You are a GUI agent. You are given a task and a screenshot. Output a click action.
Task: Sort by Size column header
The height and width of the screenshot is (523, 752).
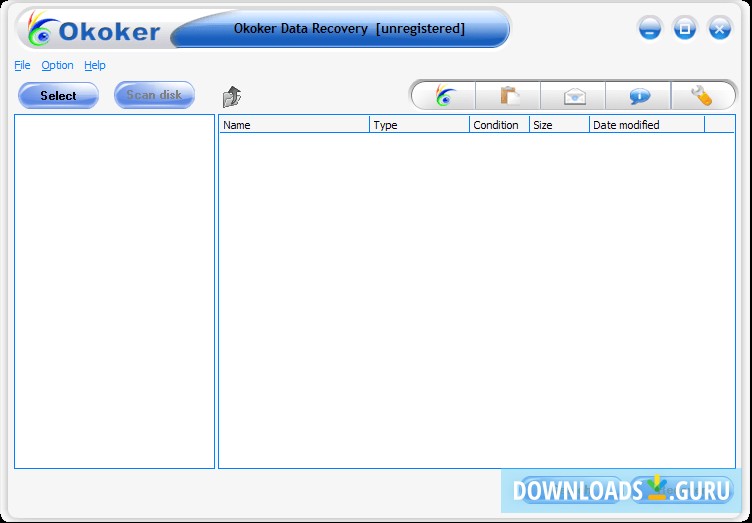pyautogui.click(x=559, y=125)
